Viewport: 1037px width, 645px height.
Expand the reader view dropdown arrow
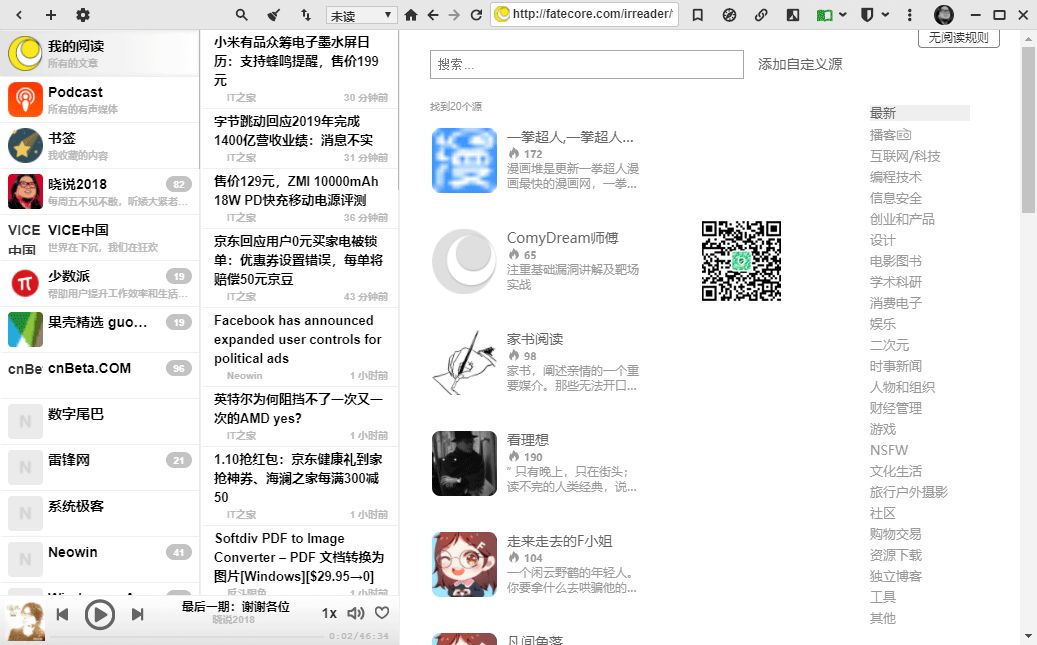pyautogui.click(x=843, y=15)
